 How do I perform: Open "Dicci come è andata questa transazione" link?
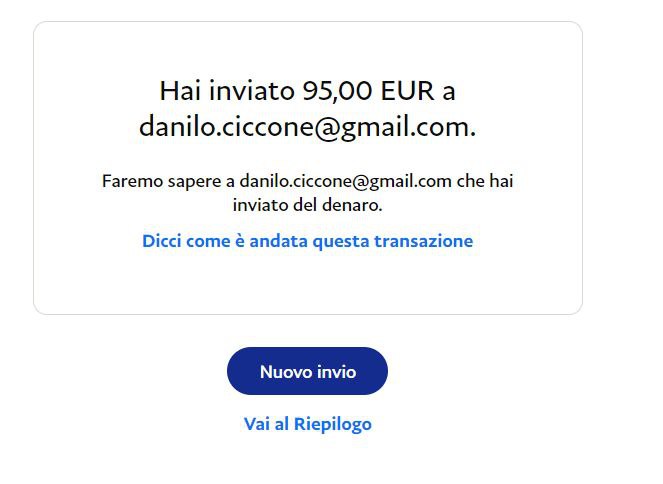(x=308, y=241)
